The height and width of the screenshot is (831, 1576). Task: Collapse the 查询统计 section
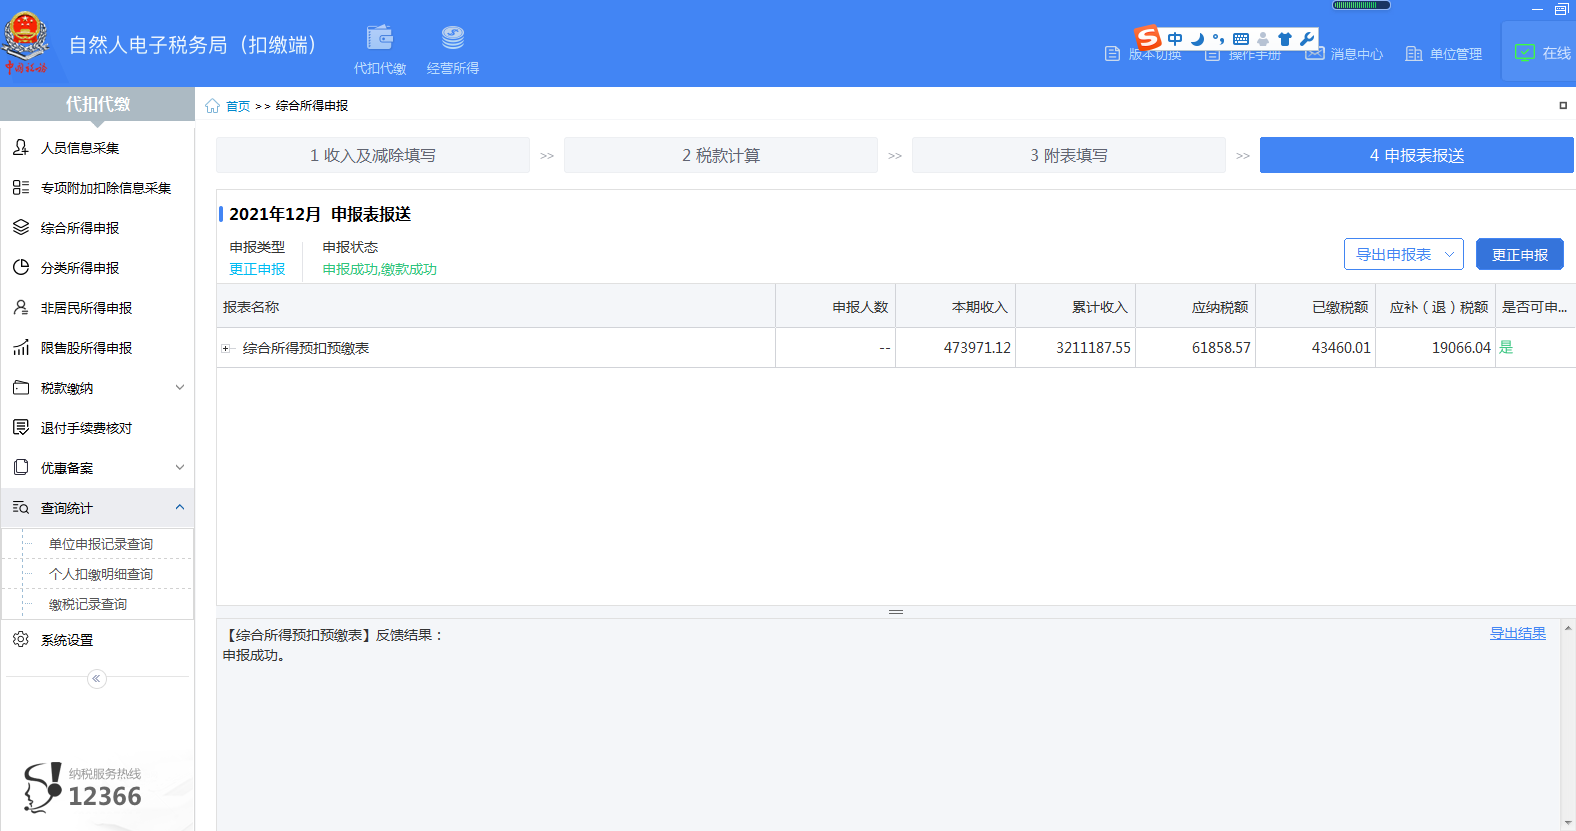pos(180,508)
